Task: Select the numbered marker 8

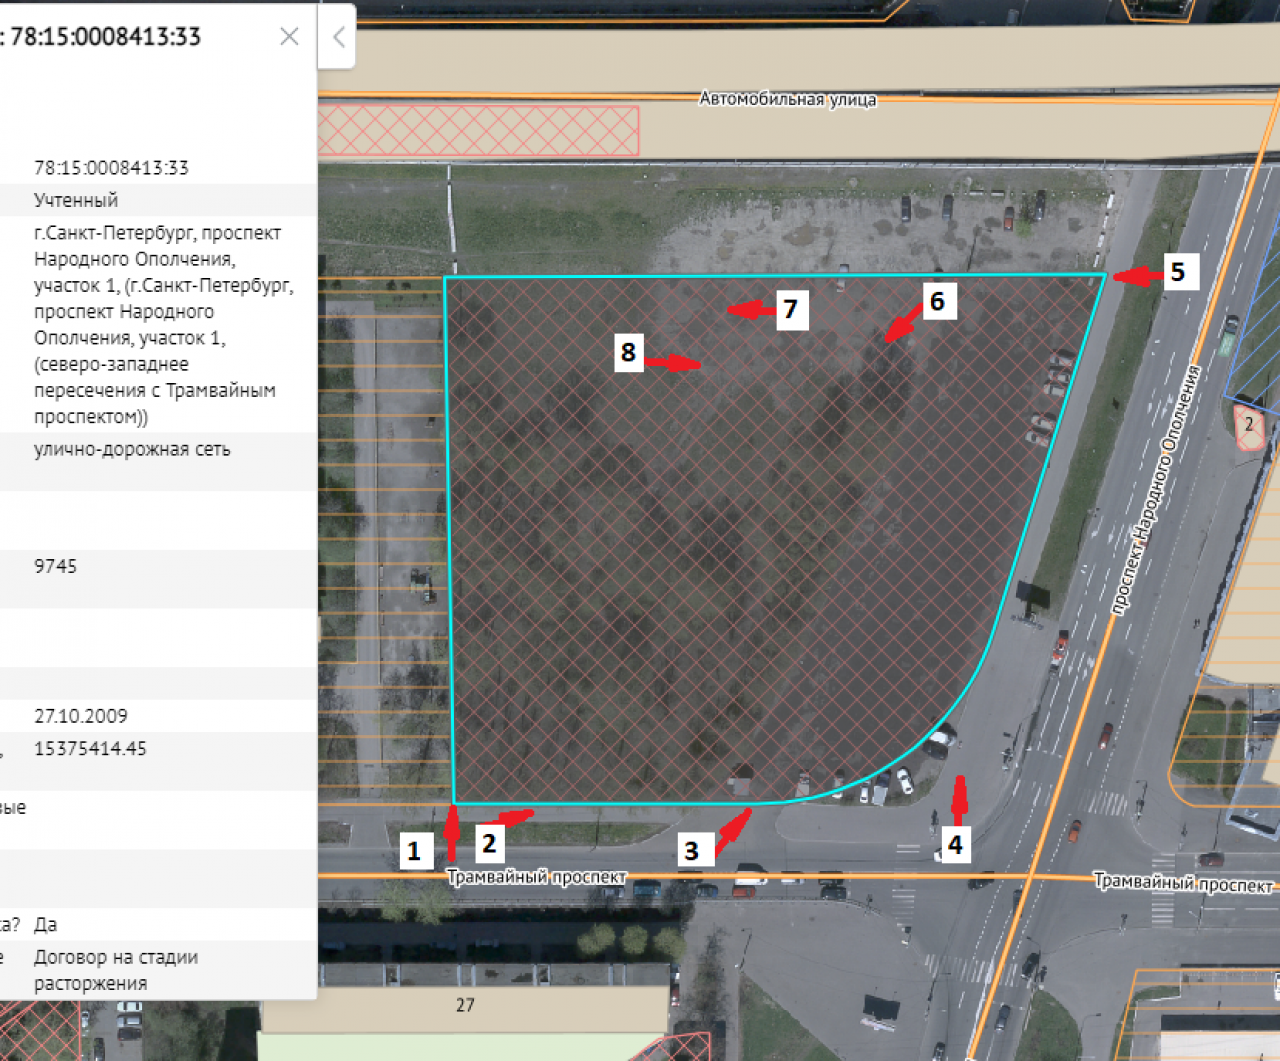Action: click(x=628, y=352)
